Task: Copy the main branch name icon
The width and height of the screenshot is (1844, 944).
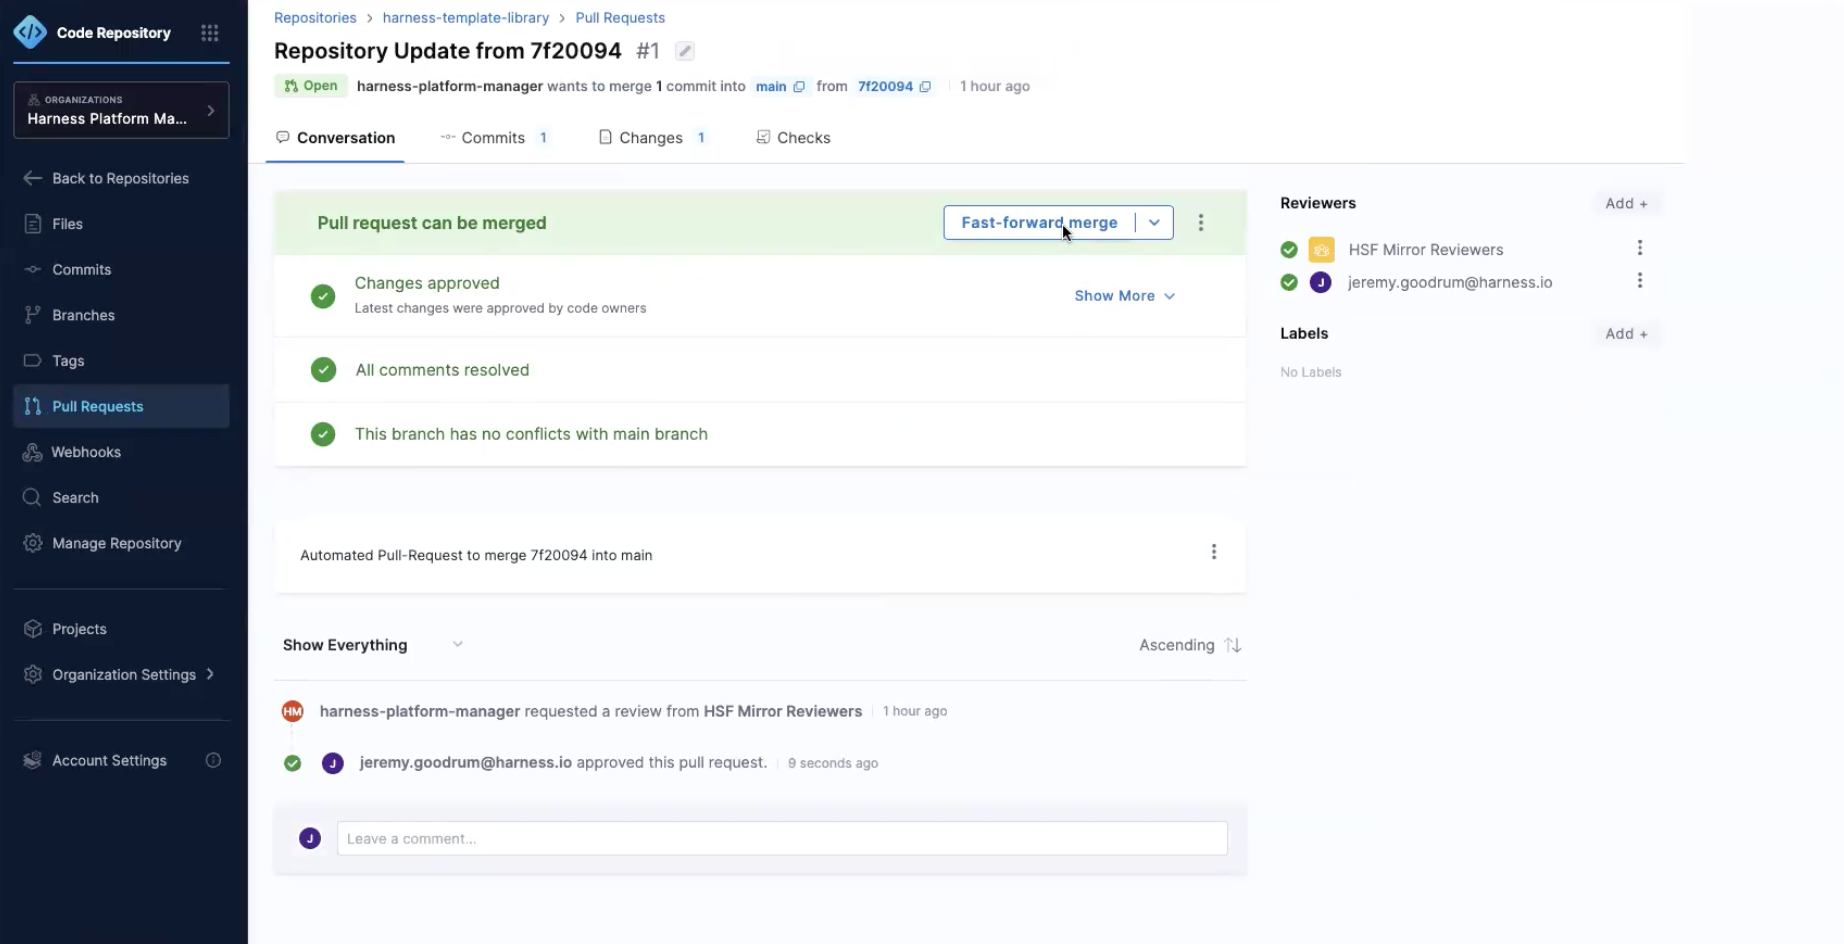Action: point(799,87)
